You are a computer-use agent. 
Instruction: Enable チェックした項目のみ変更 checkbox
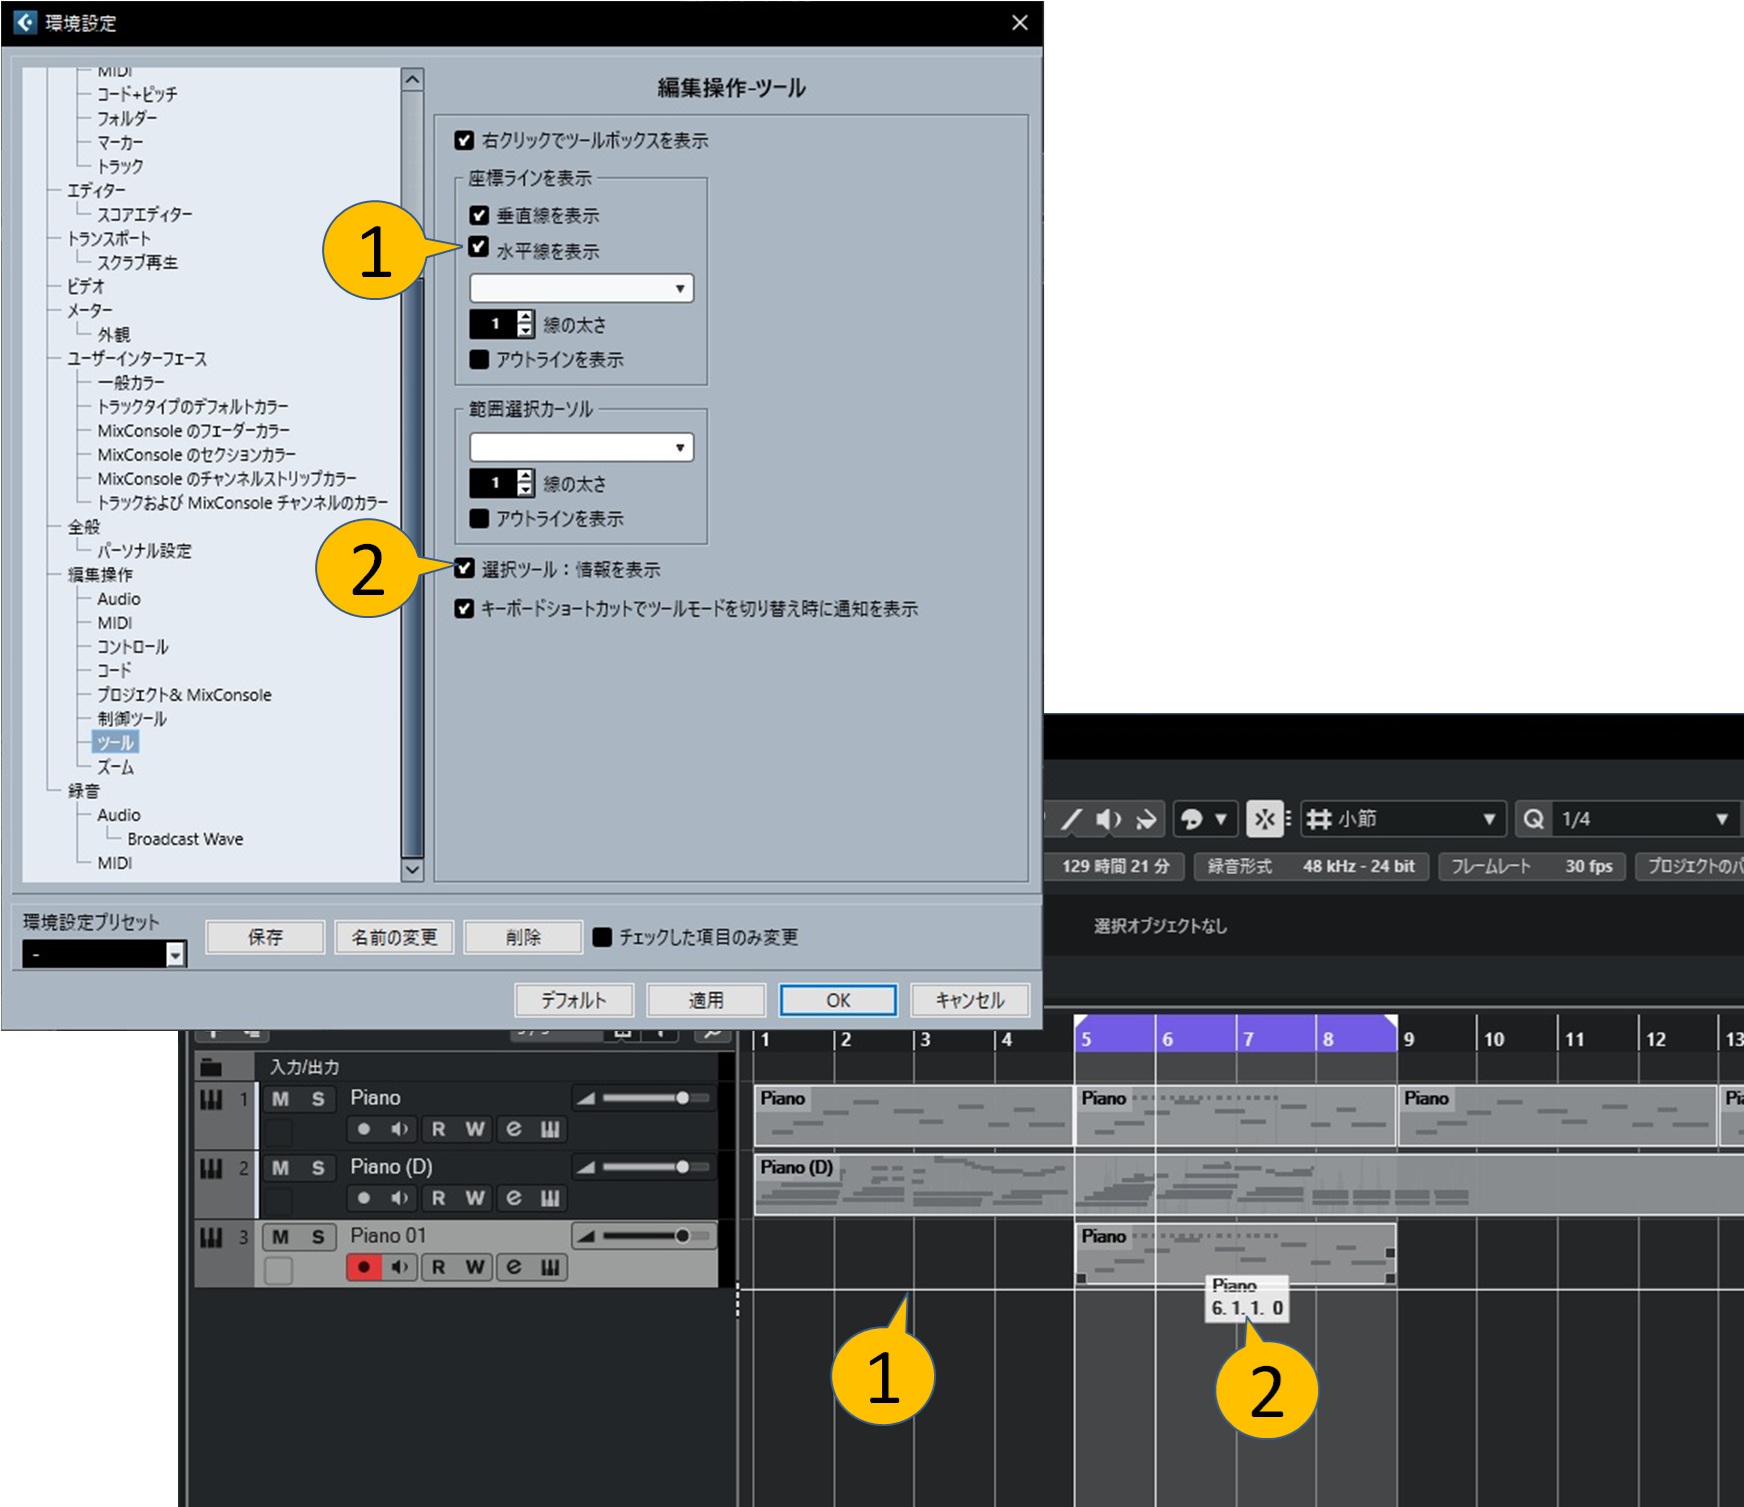602,937
